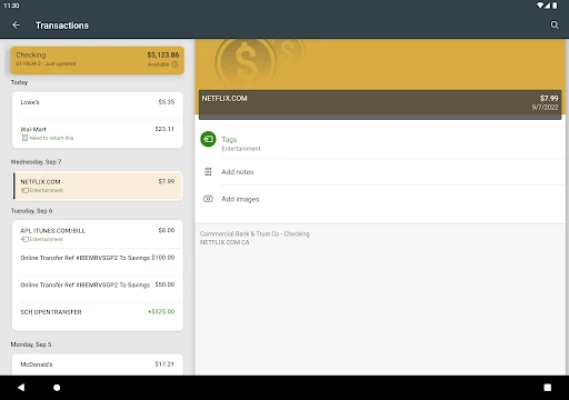This screenshot has height=400, width=569.
Task: Select the APL ITUNES.COM/BILL transaction
Action: (x=97, y=234)
